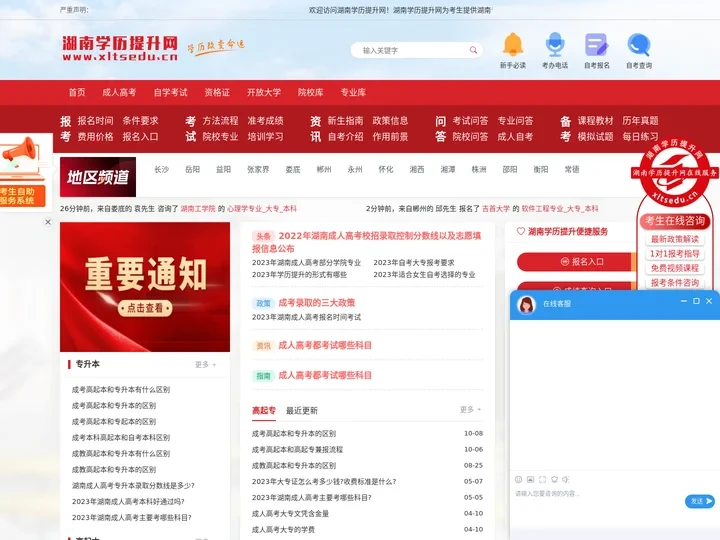
Task: Open 成考高起本和高起专兼报流程 dated 10-06
Action: tap(297, 450)
